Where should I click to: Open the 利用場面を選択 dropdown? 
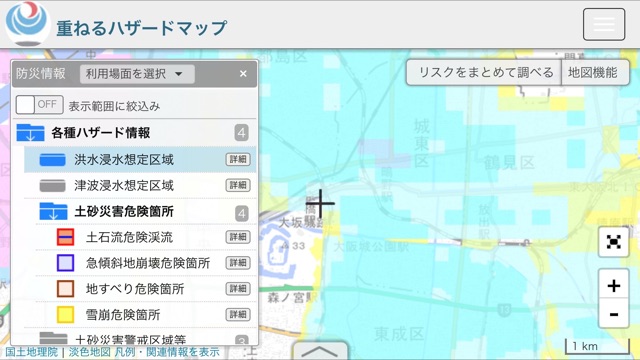point(137,74)
